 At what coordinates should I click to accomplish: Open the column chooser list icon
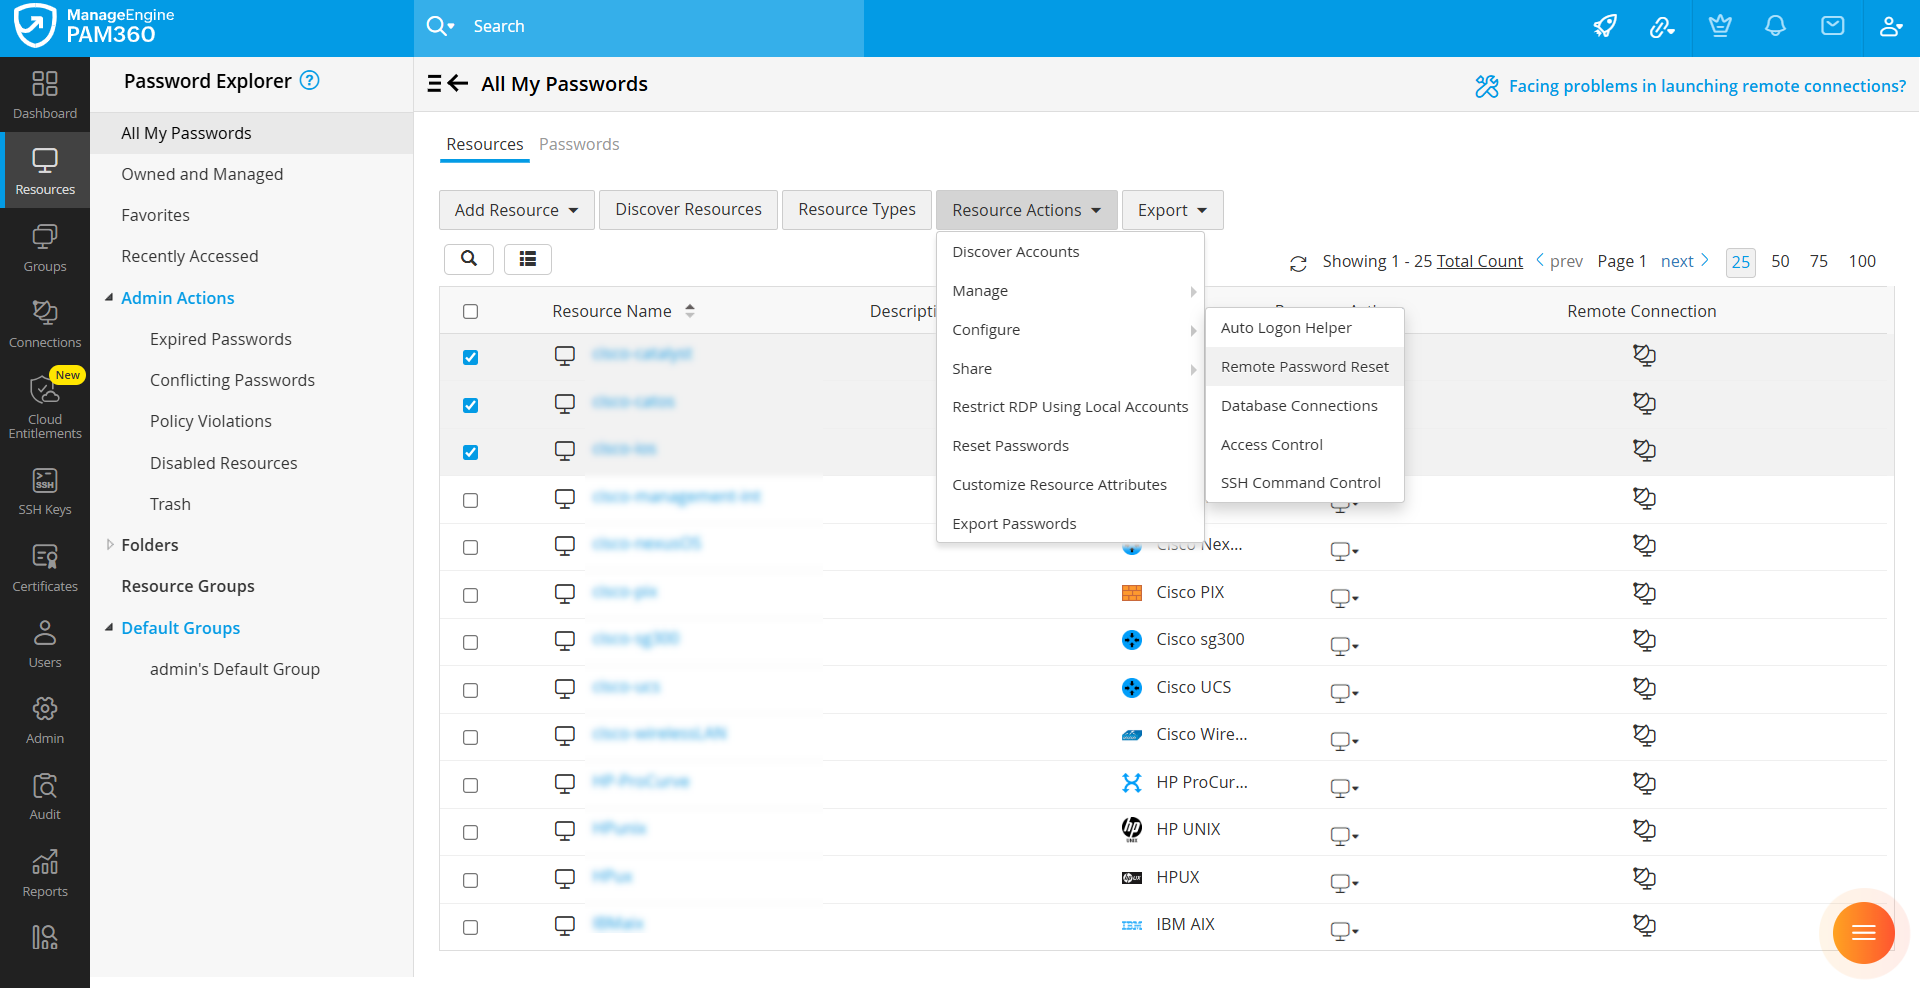[528, 259]
